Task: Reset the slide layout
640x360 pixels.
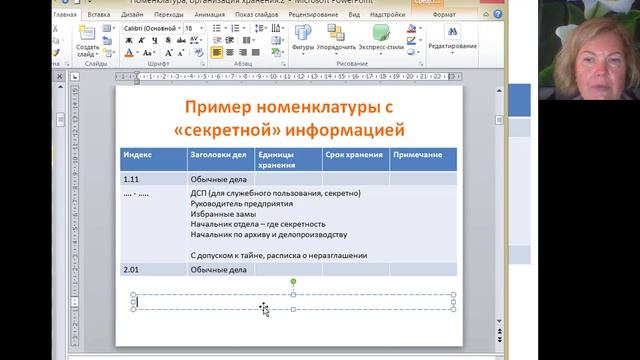Action: pos(108,40)
